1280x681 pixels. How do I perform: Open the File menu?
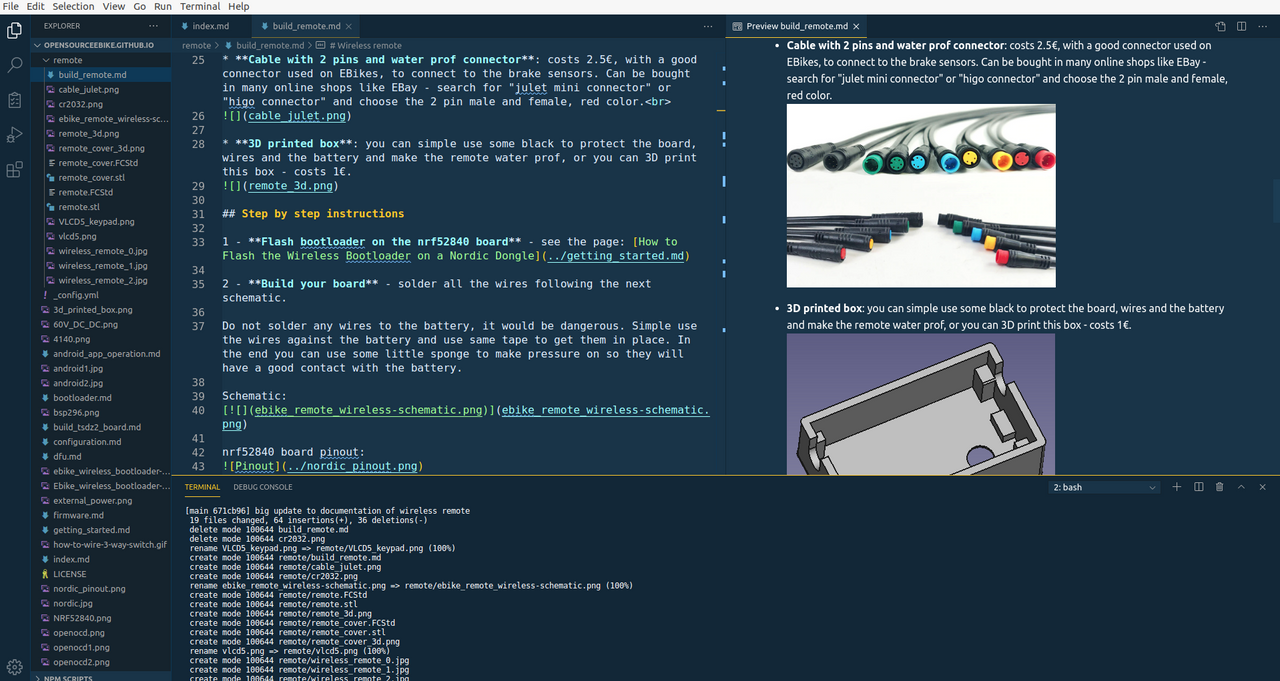coord(11,6)
